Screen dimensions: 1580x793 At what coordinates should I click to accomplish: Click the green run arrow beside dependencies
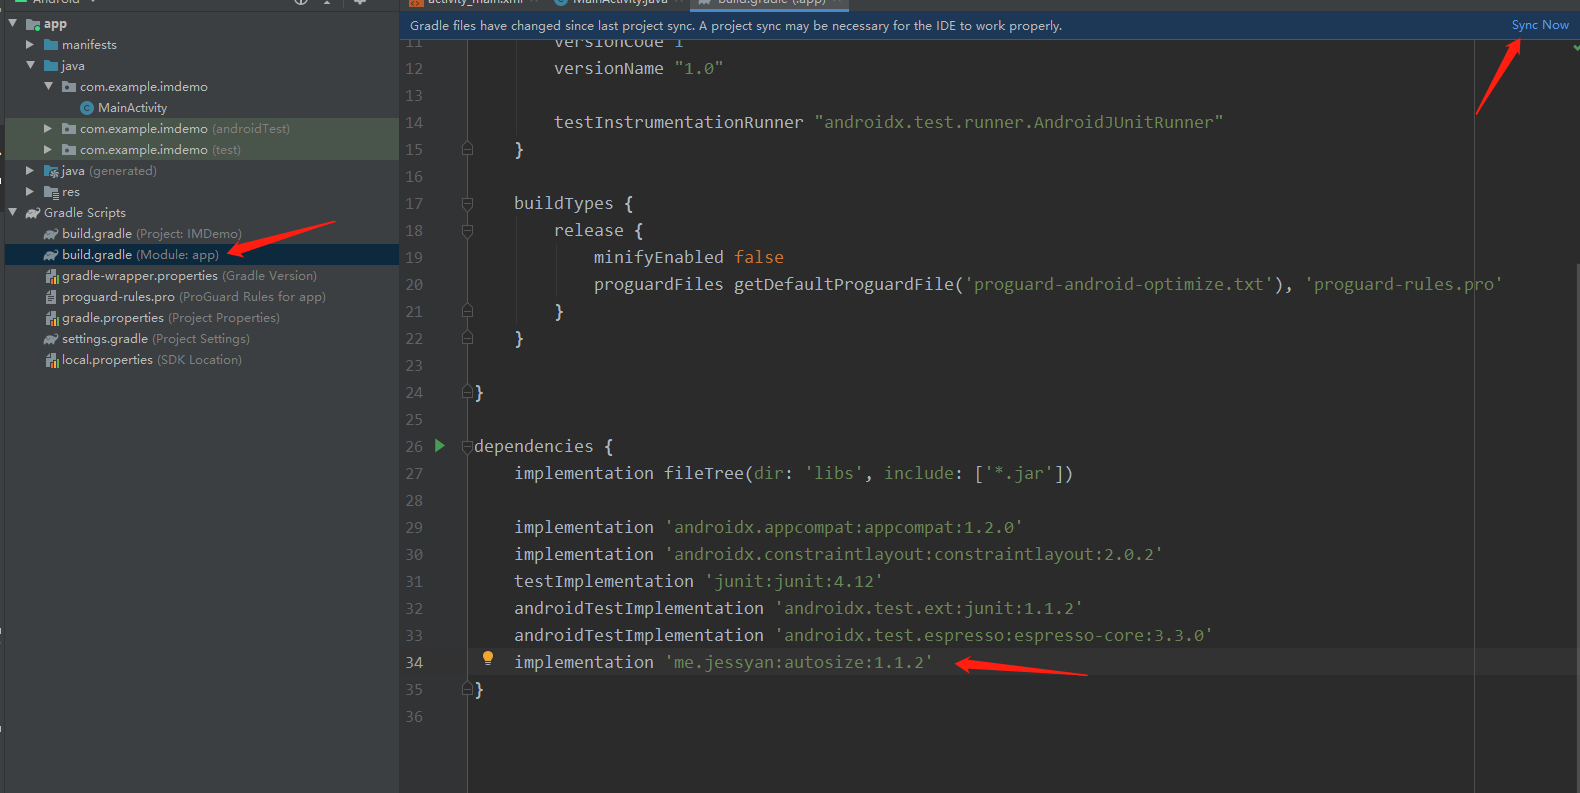(439, 446)
